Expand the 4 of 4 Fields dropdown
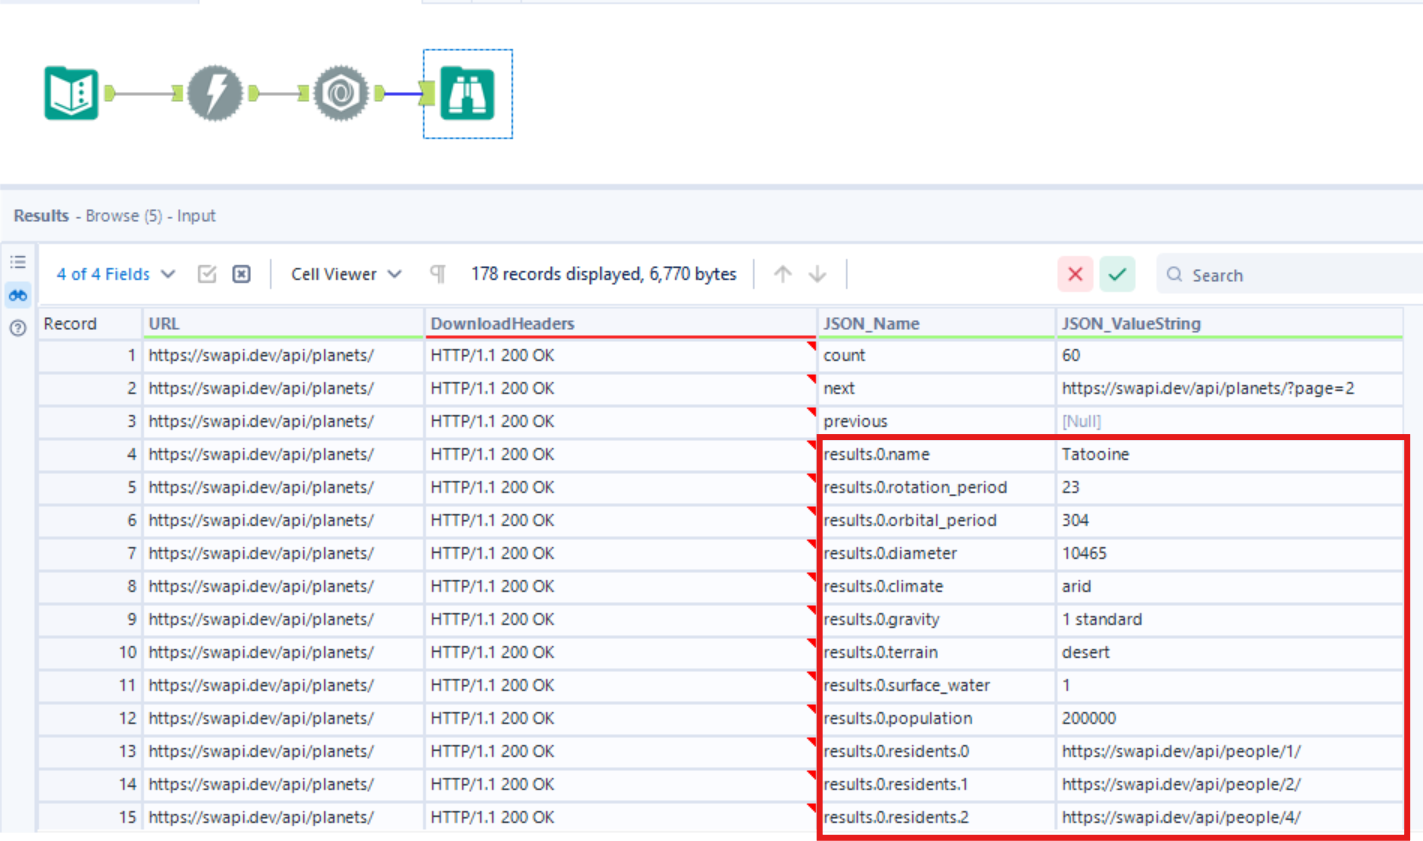The height and width of the screenshot is (841, 1423). [x=115, y=274]
